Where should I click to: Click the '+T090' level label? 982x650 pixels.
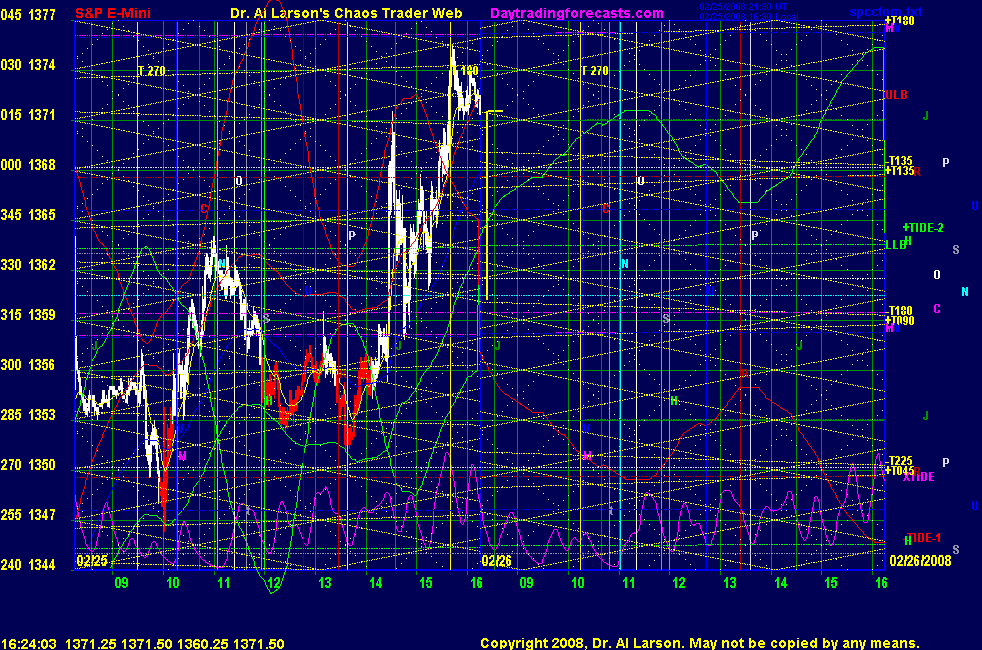899,321
